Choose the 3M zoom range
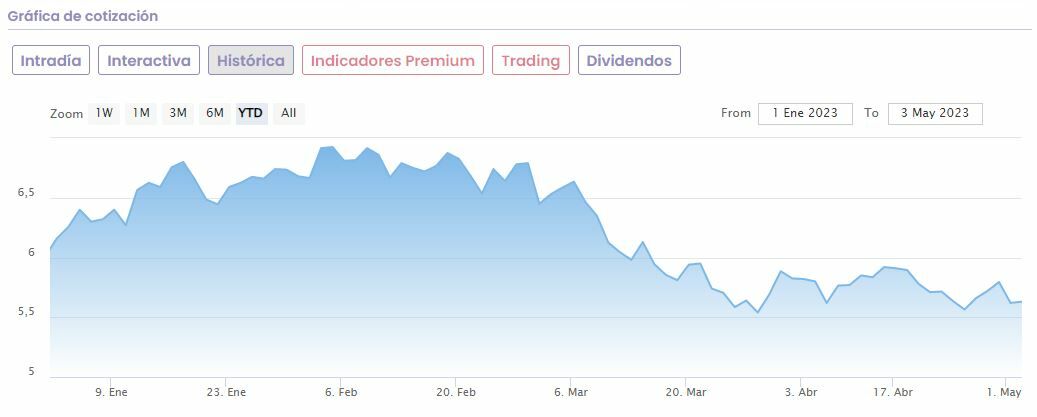This screenshot has height=417, width=1037. tap(178, 113)
